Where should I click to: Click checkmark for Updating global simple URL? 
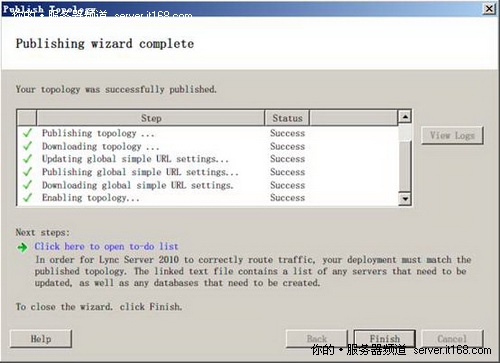(x=27, y=159)
